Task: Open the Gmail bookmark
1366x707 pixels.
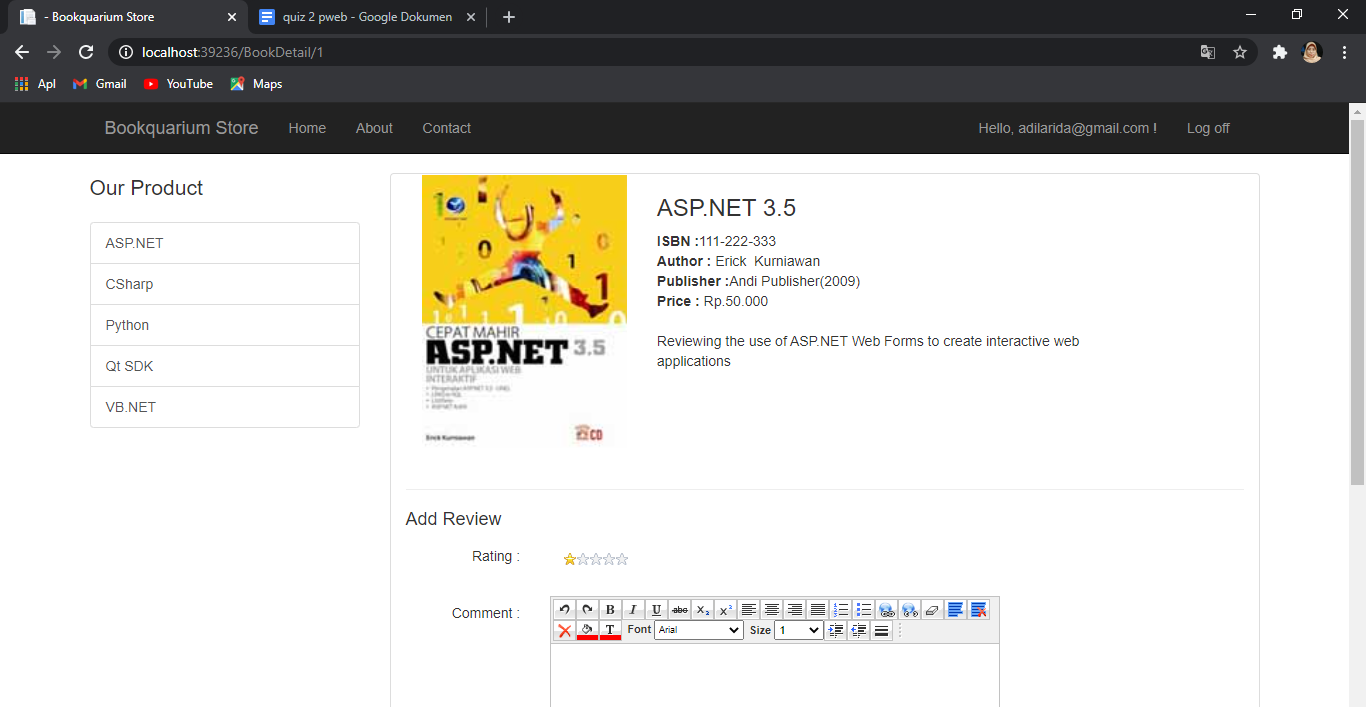Action: [100, 84]
